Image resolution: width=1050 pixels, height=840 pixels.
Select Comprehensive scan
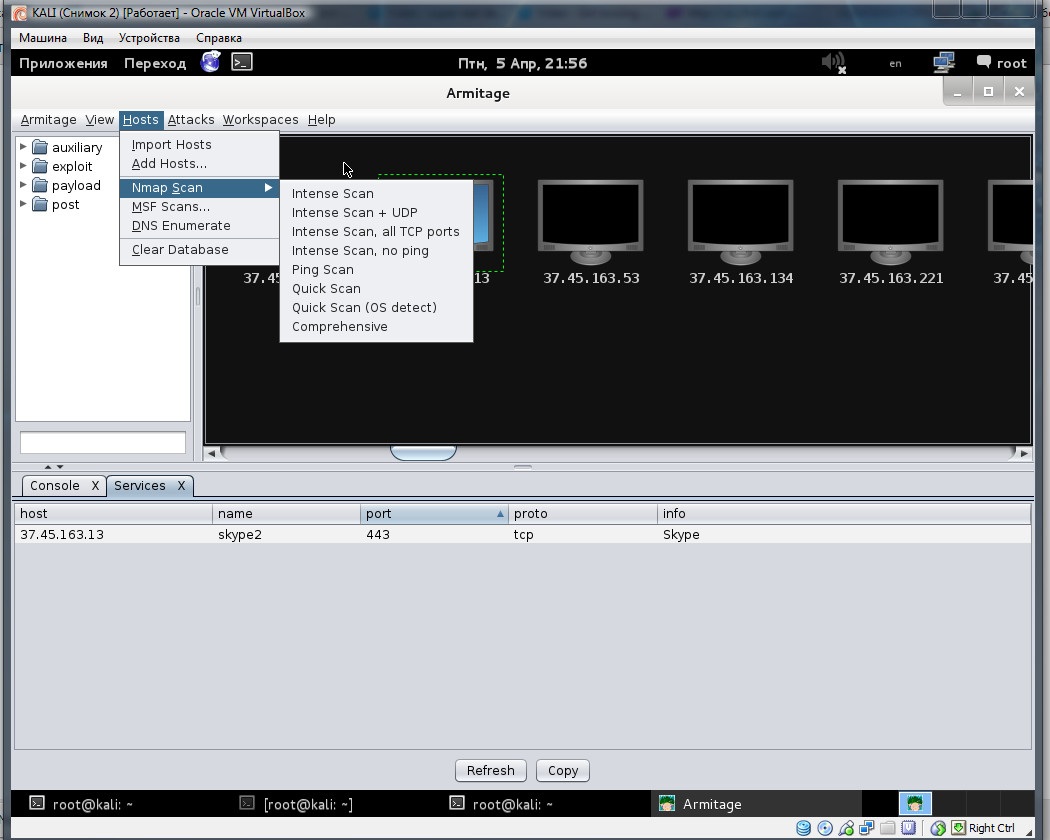(376, 327)
